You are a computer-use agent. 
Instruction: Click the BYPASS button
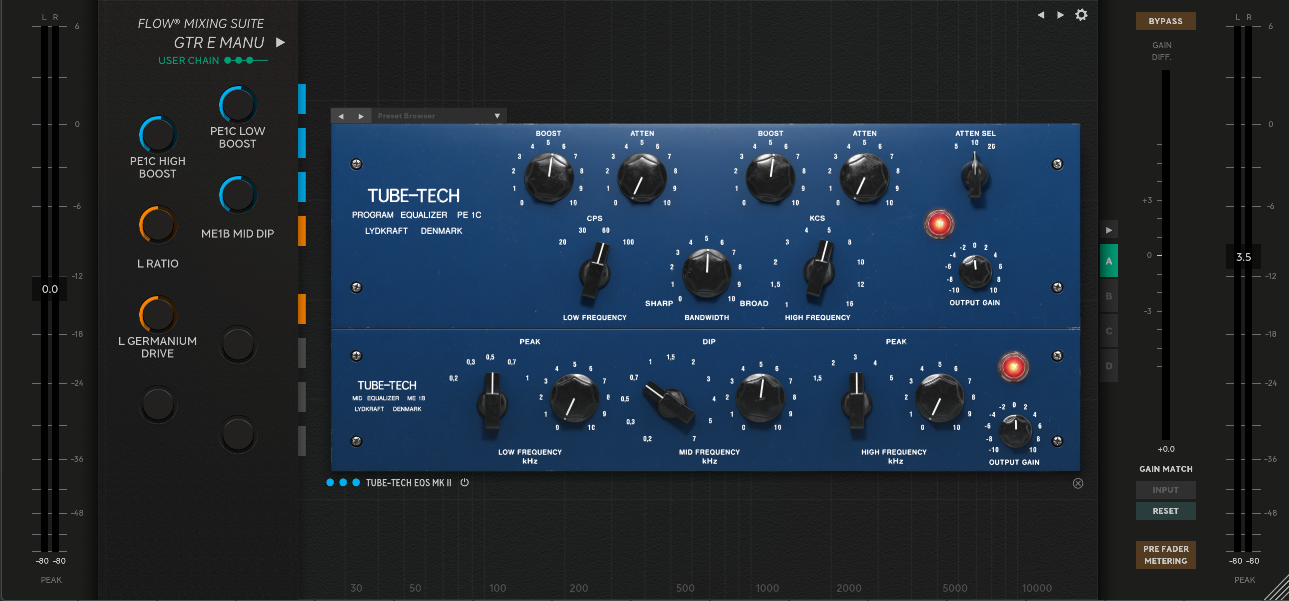1165,21
